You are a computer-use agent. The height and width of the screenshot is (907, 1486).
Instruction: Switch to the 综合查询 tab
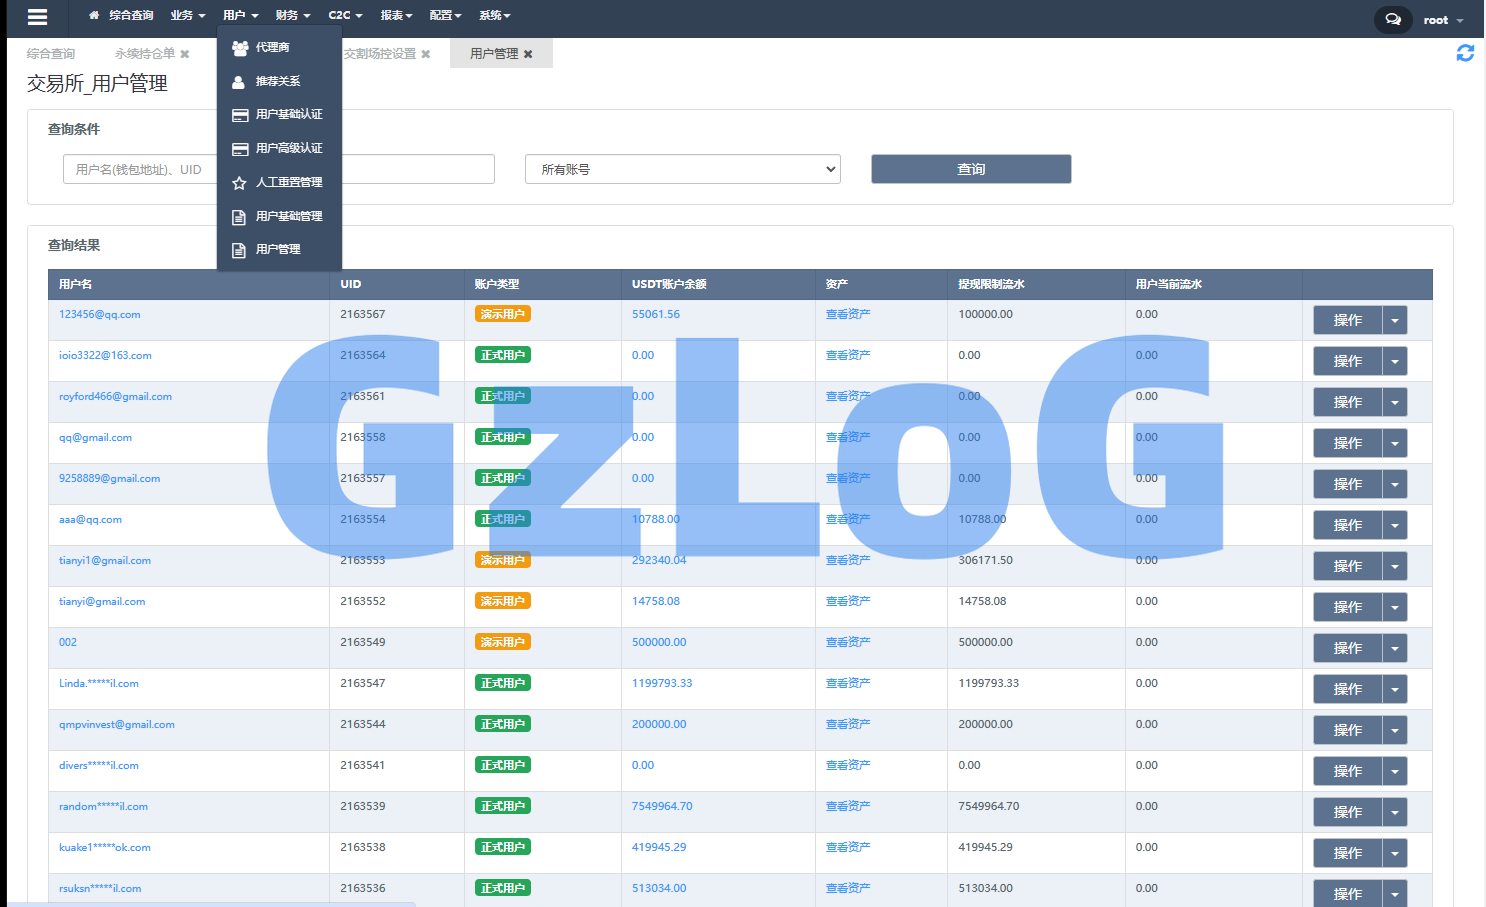(x=51, y=54)
